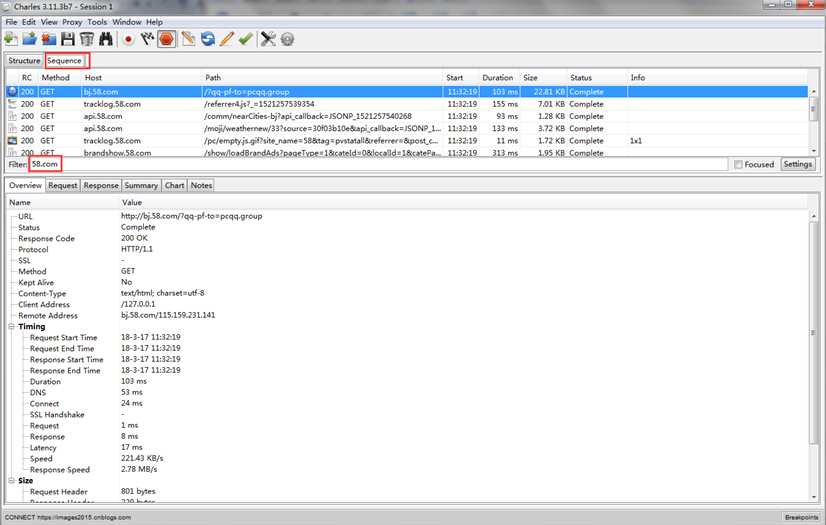Click the Breakpoints button in status bar
The image size is (826, 525).
[x=801, y=518]
